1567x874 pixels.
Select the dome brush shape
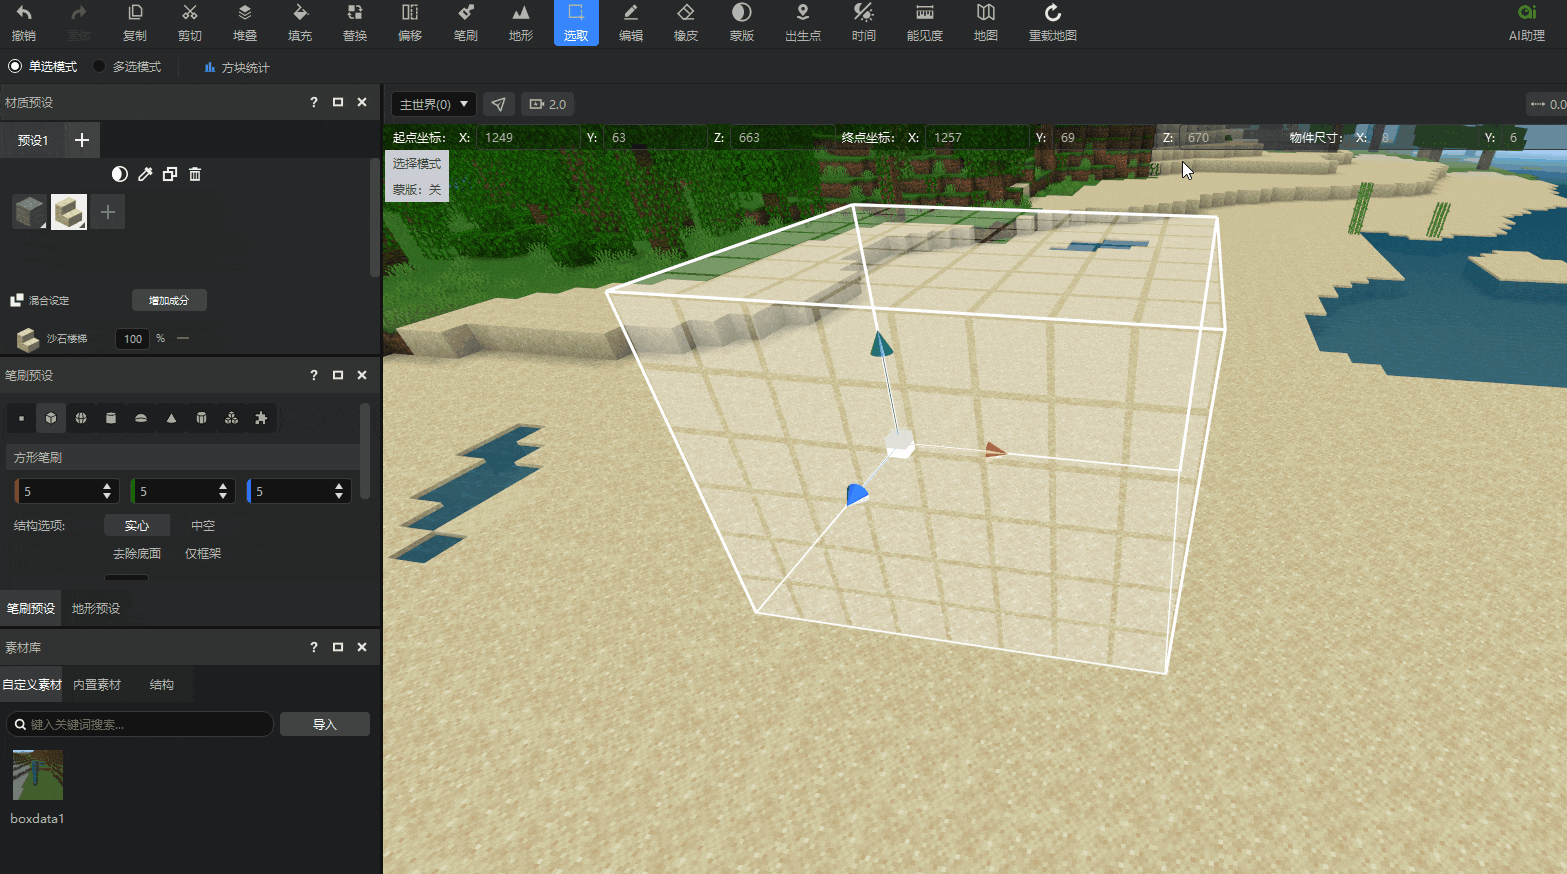click(141, 418)
